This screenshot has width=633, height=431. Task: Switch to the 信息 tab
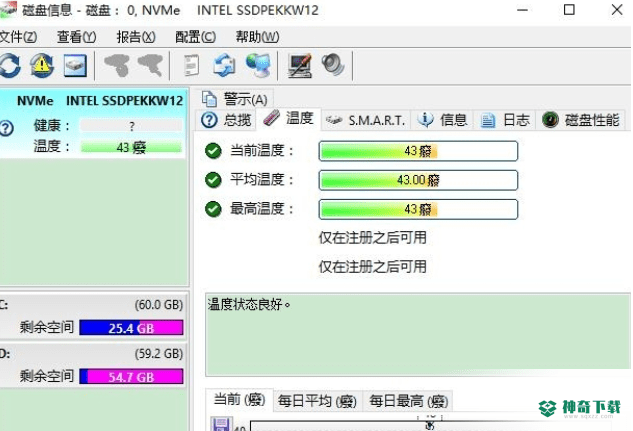point(442,120)
